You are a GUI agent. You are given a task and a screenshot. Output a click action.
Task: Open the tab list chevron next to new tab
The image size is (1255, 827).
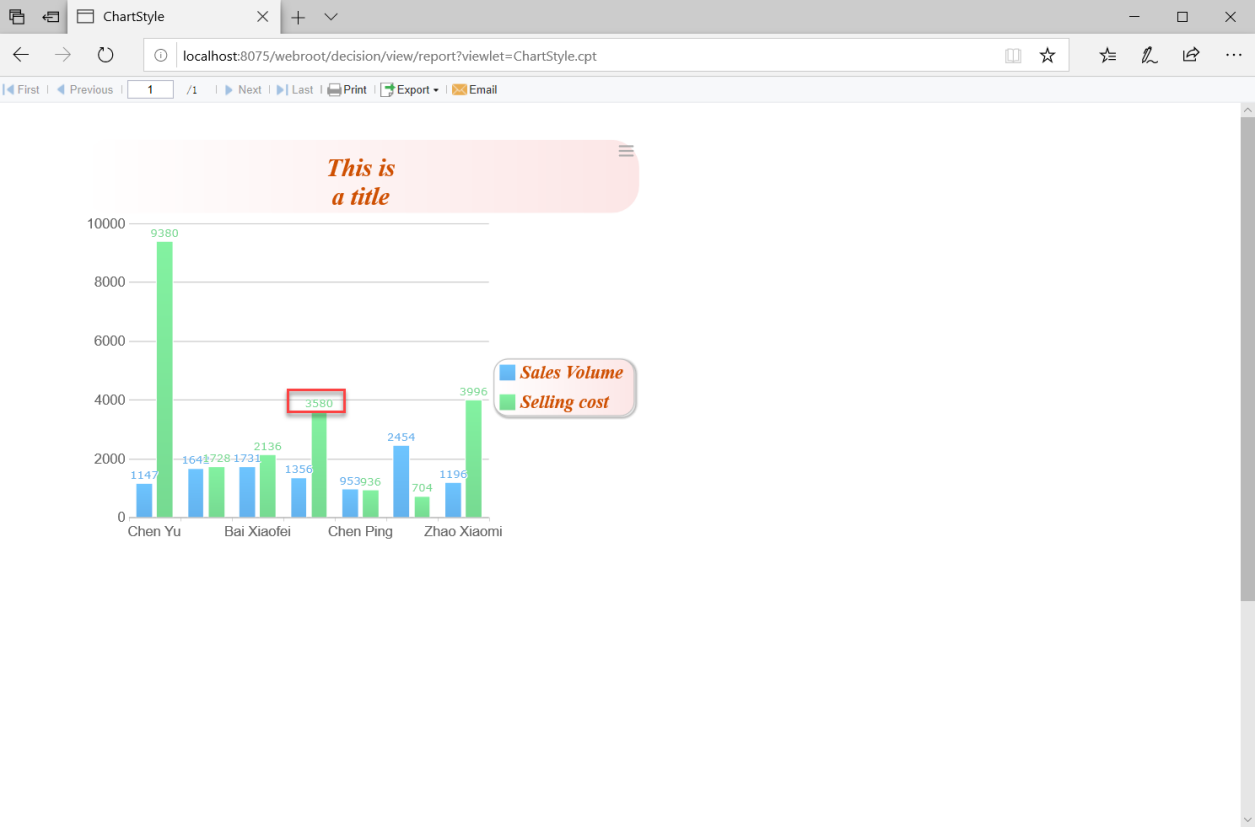pos(330,17)
